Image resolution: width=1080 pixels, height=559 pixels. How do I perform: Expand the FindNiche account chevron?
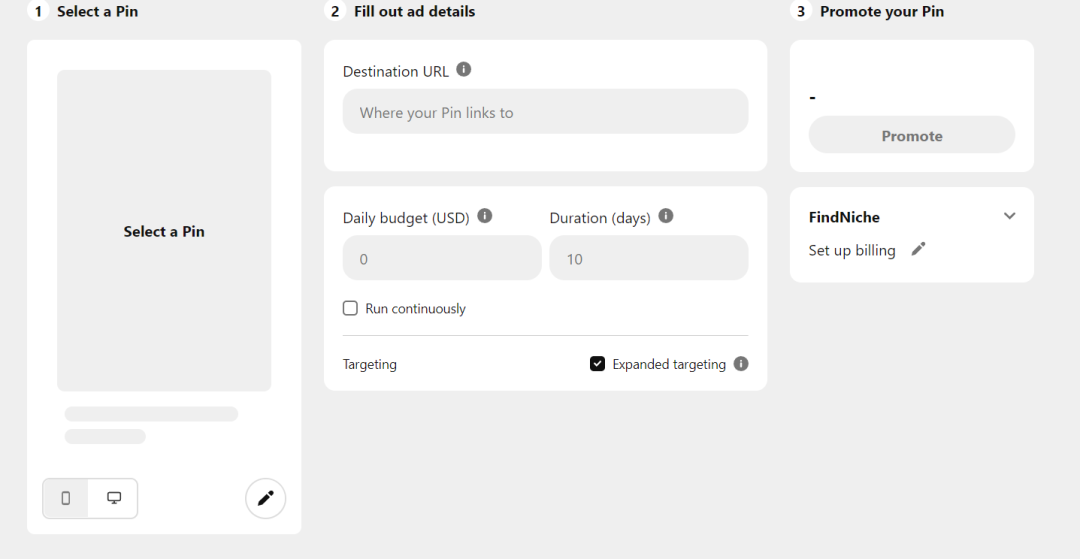point(1009,216)
